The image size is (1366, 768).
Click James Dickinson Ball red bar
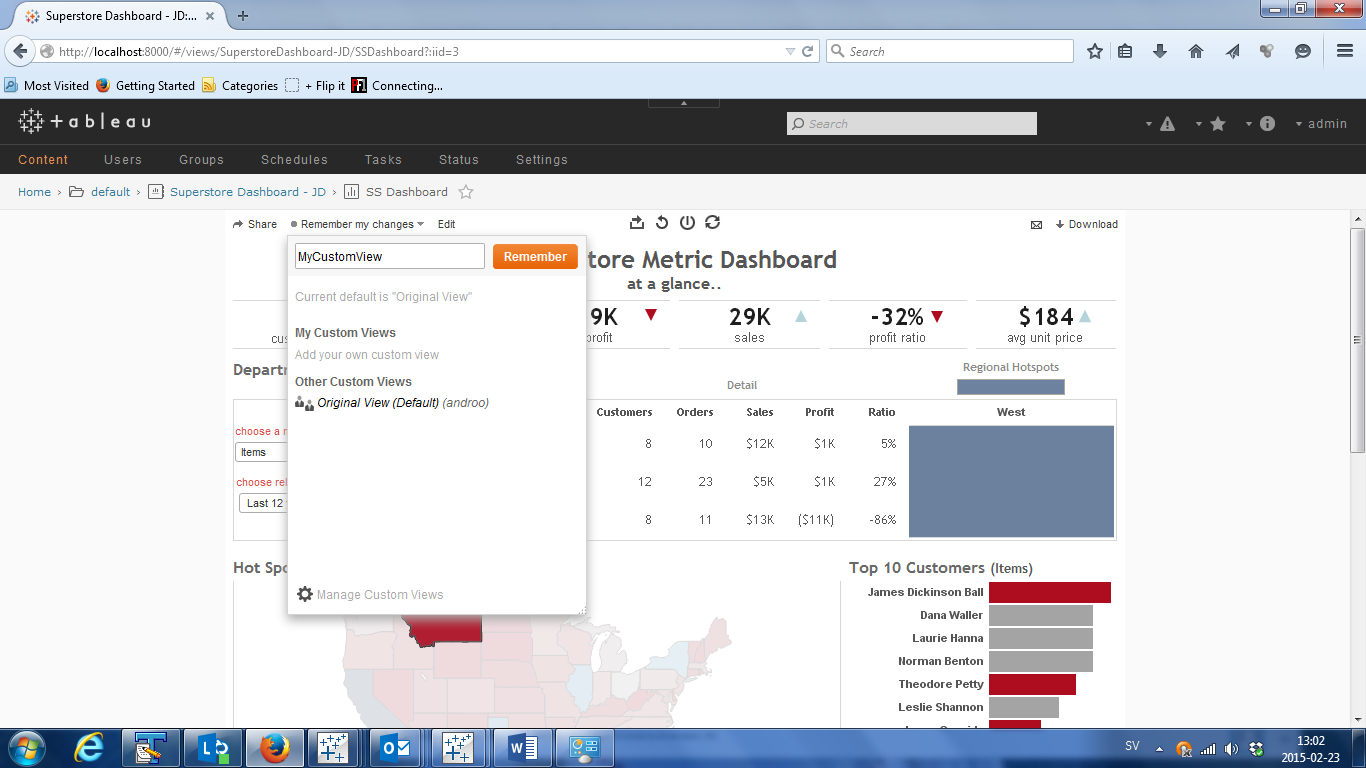pyautogui.click(x=1050, y=592)
